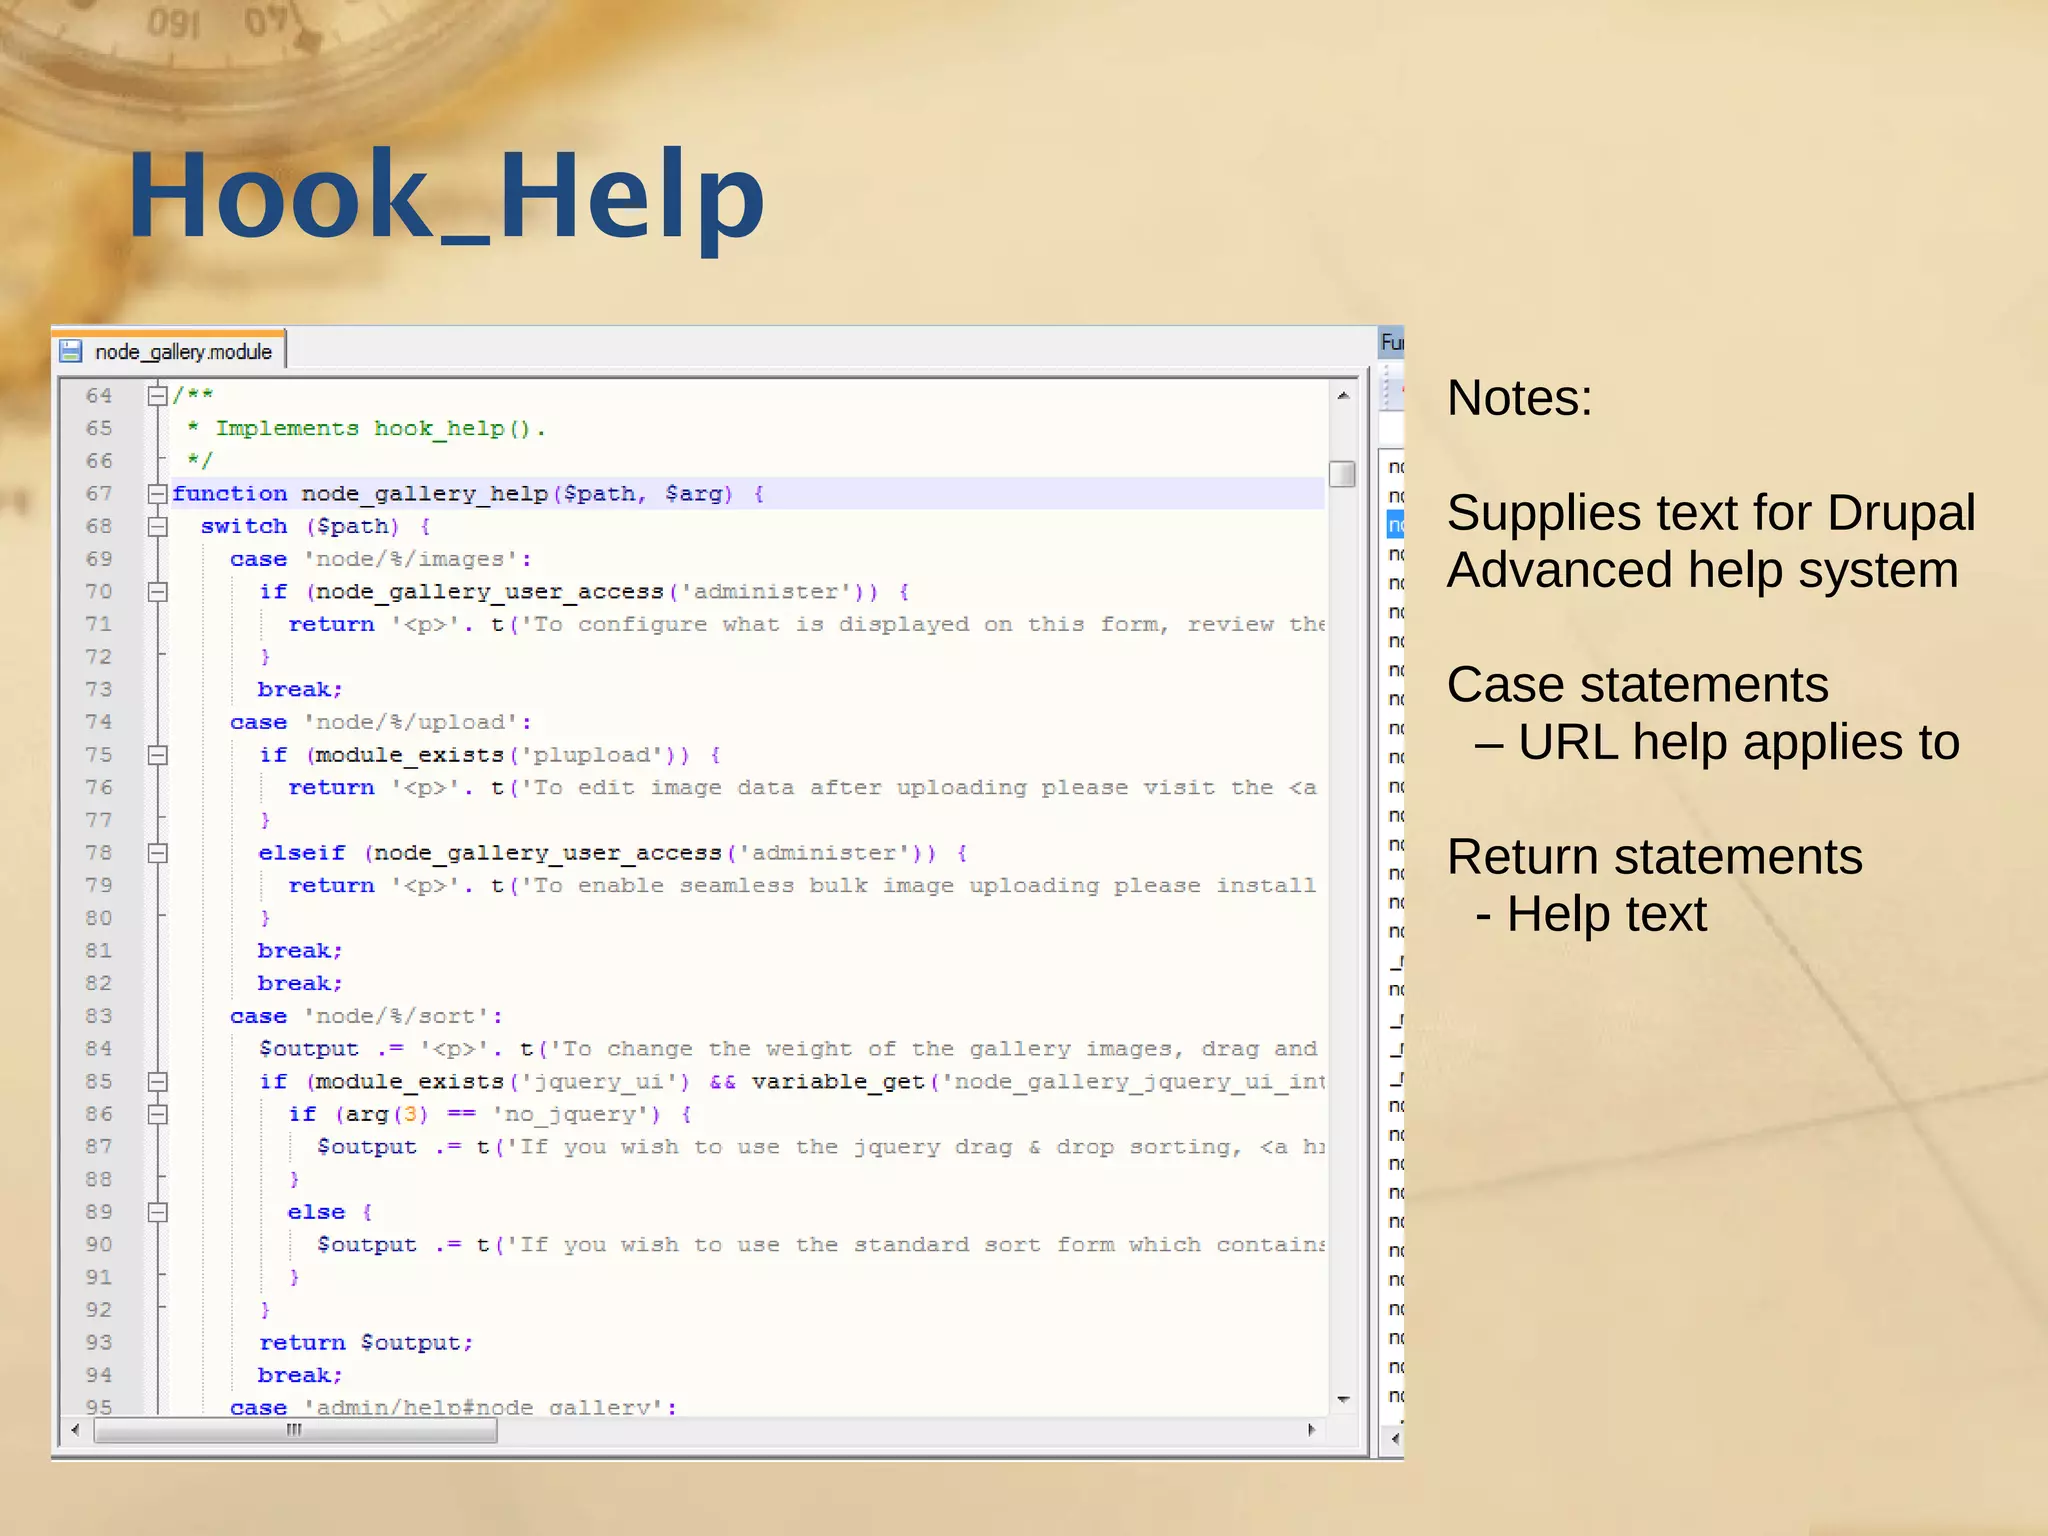The width and height of the screenshot is (2048, 1536).
Task: Click the 'break;' statement on line 94
Action: pyautogui.click(x=300, y=1376)
